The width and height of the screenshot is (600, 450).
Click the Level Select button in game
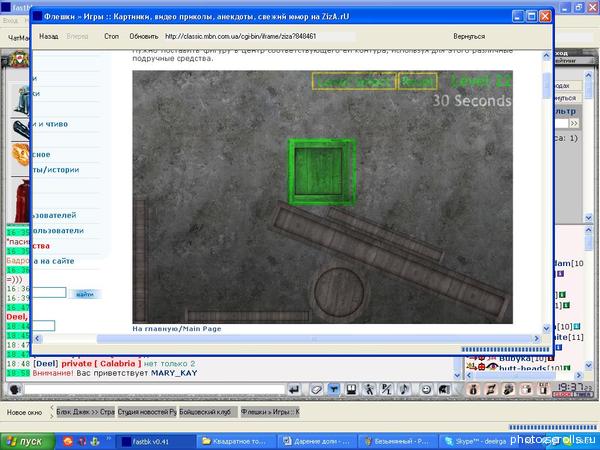pos(354,81)
